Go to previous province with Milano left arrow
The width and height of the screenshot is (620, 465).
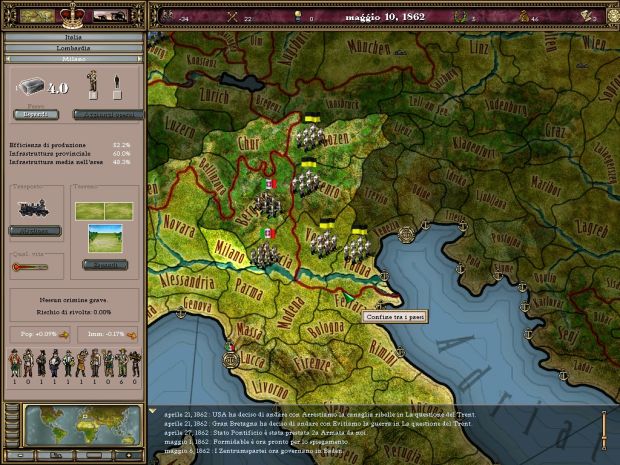8,59
